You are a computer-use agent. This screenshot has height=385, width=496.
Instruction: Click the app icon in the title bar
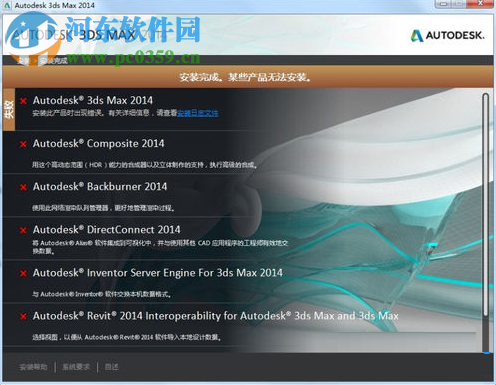pos(7,5)
